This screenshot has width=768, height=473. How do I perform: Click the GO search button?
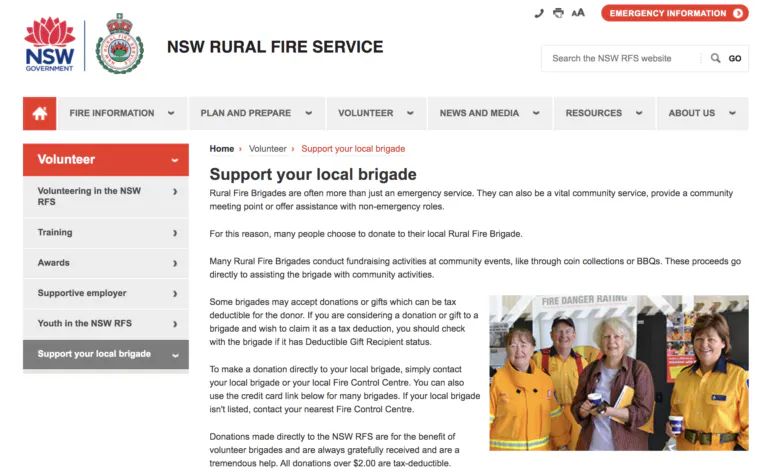tap(735, 58)
